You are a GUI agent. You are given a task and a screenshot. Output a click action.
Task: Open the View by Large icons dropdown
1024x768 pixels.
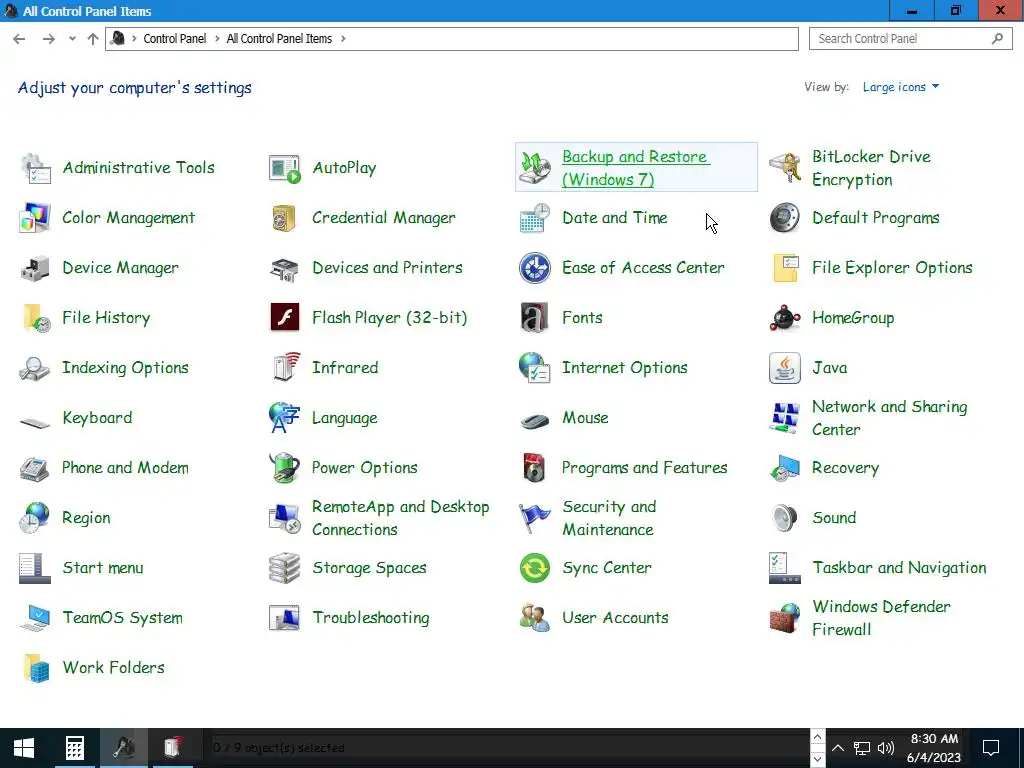[901, 87]
